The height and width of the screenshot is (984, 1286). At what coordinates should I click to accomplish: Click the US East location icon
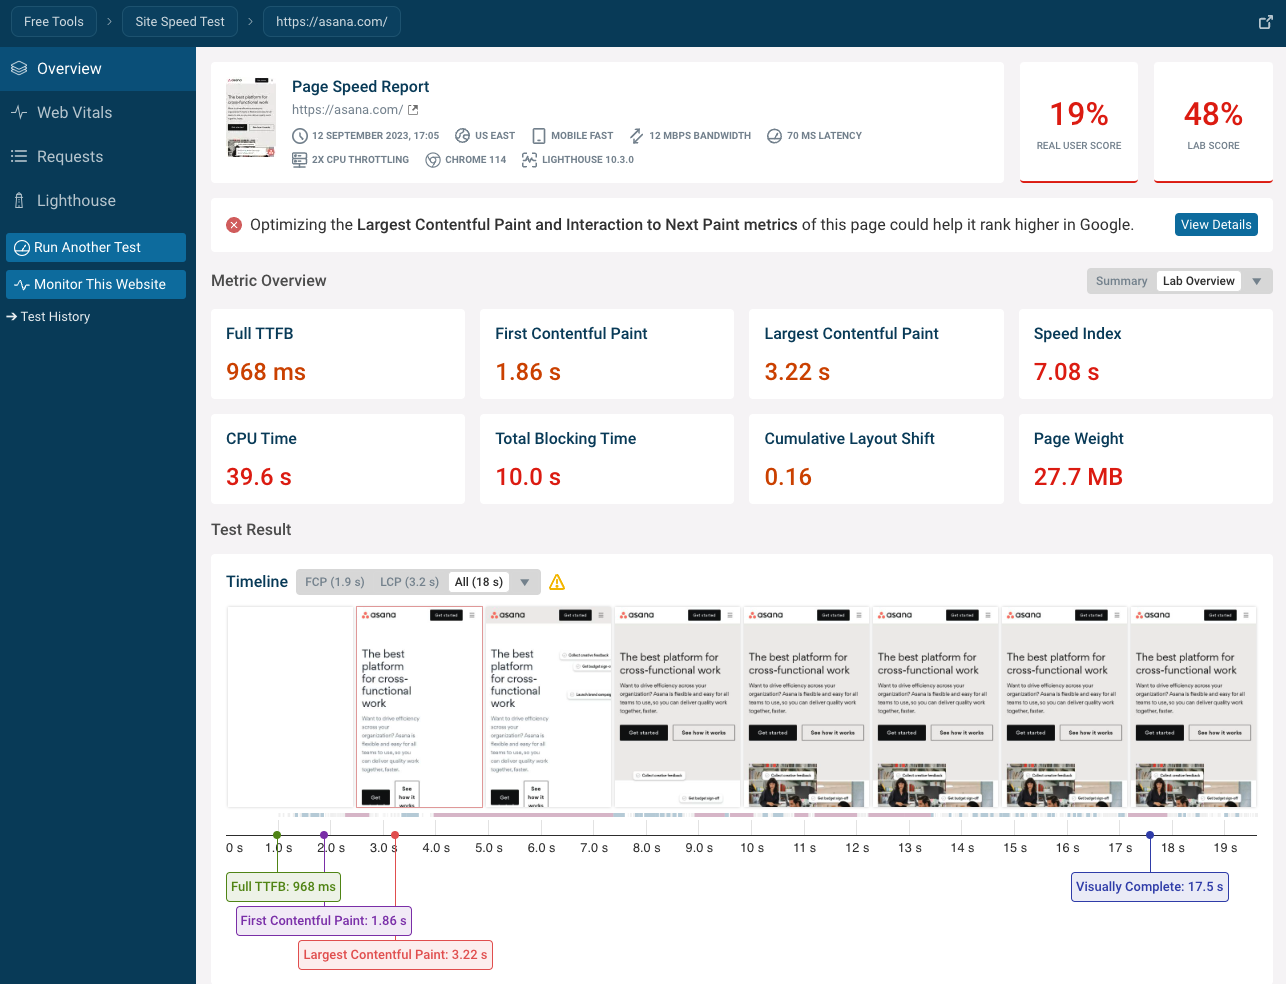[x=463, y=136]
